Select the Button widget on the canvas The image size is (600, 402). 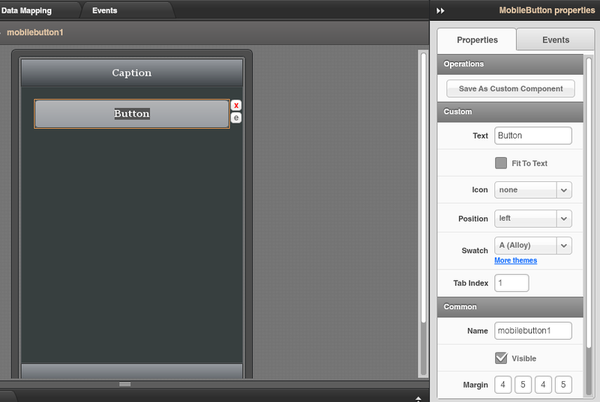pyautogui.click(x=132, y=114)
